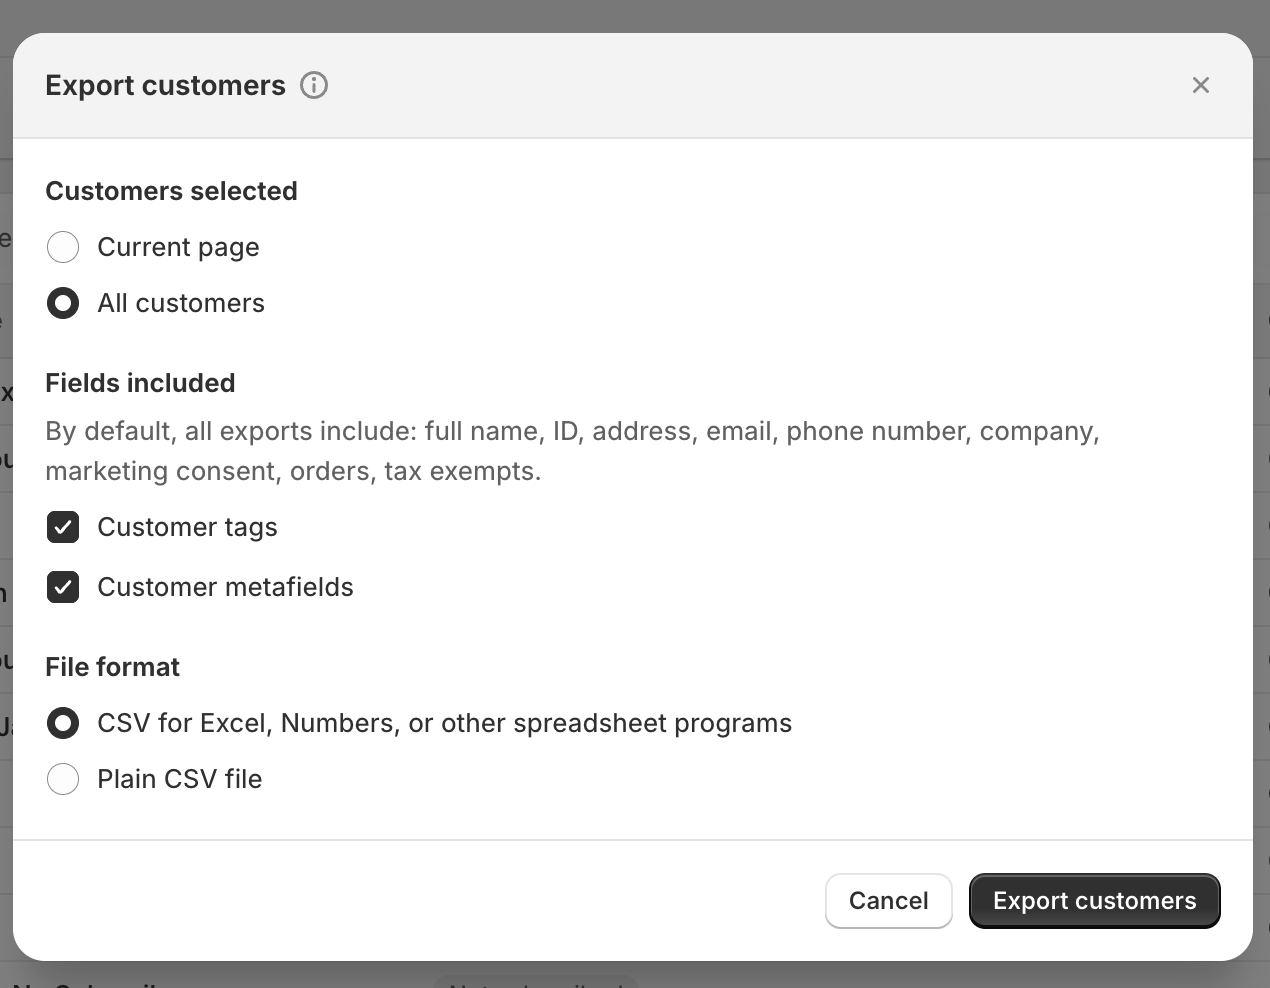Click the "CSV for Excel, Numbers" option text
The width and height of the screenshot is (1270, 988).
pos(444,723)
